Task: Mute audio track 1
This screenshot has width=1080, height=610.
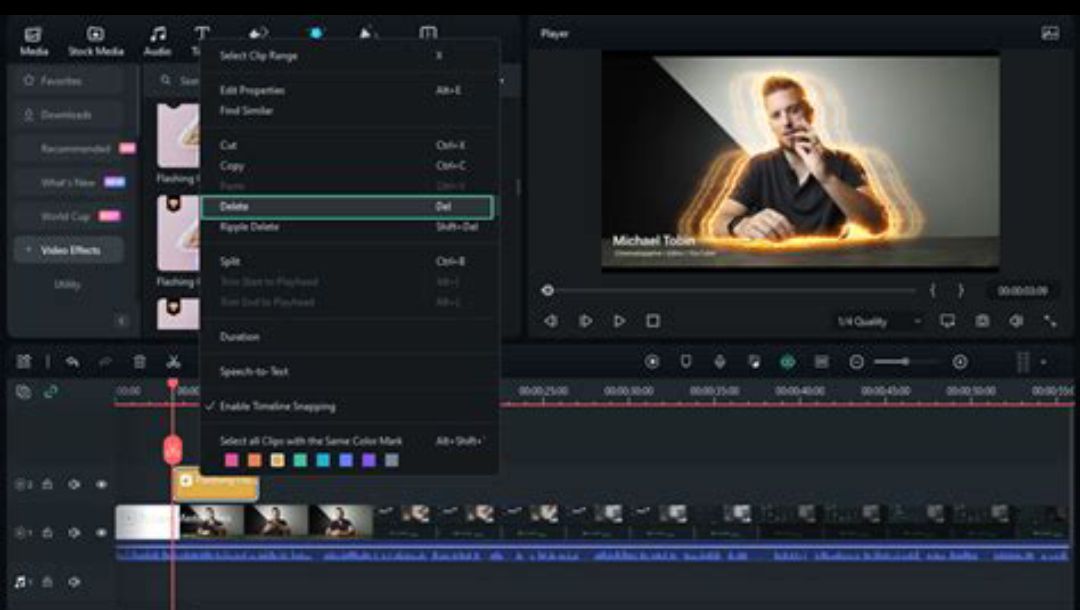Action: click(74, 582)
